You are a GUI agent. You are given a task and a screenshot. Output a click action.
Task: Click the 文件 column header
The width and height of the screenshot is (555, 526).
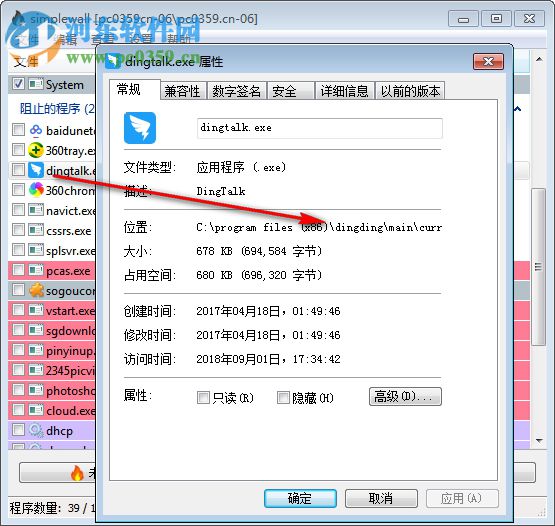pyautogui.click(x=26, y=62)
